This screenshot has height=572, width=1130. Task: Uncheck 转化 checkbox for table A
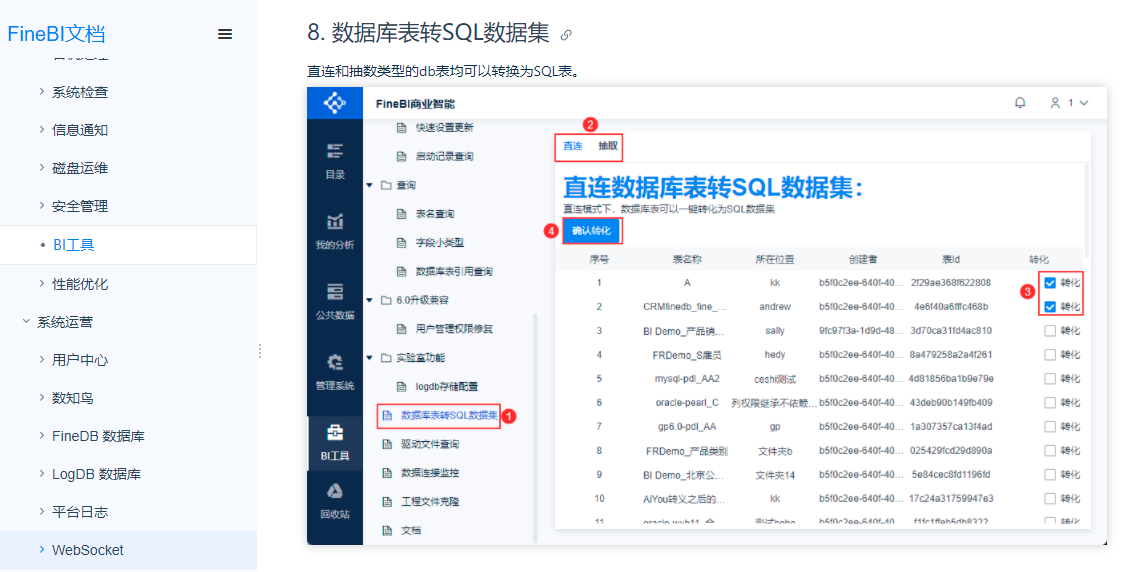pos(1050,283)
